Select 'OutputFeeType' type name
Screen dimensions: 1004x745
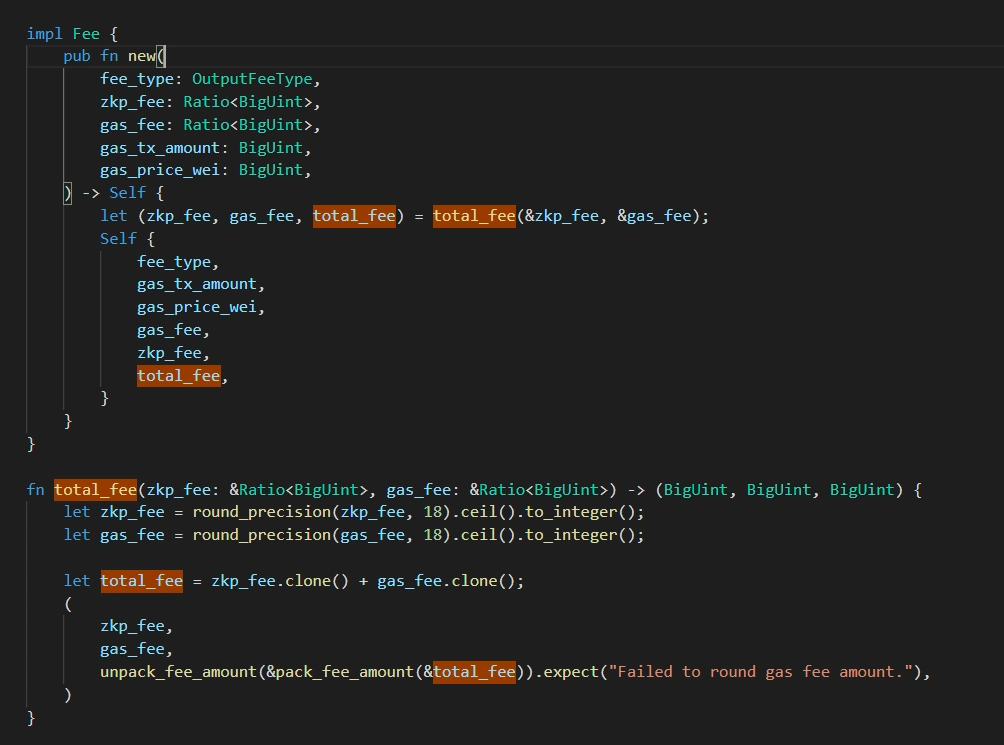coord(252,79)
